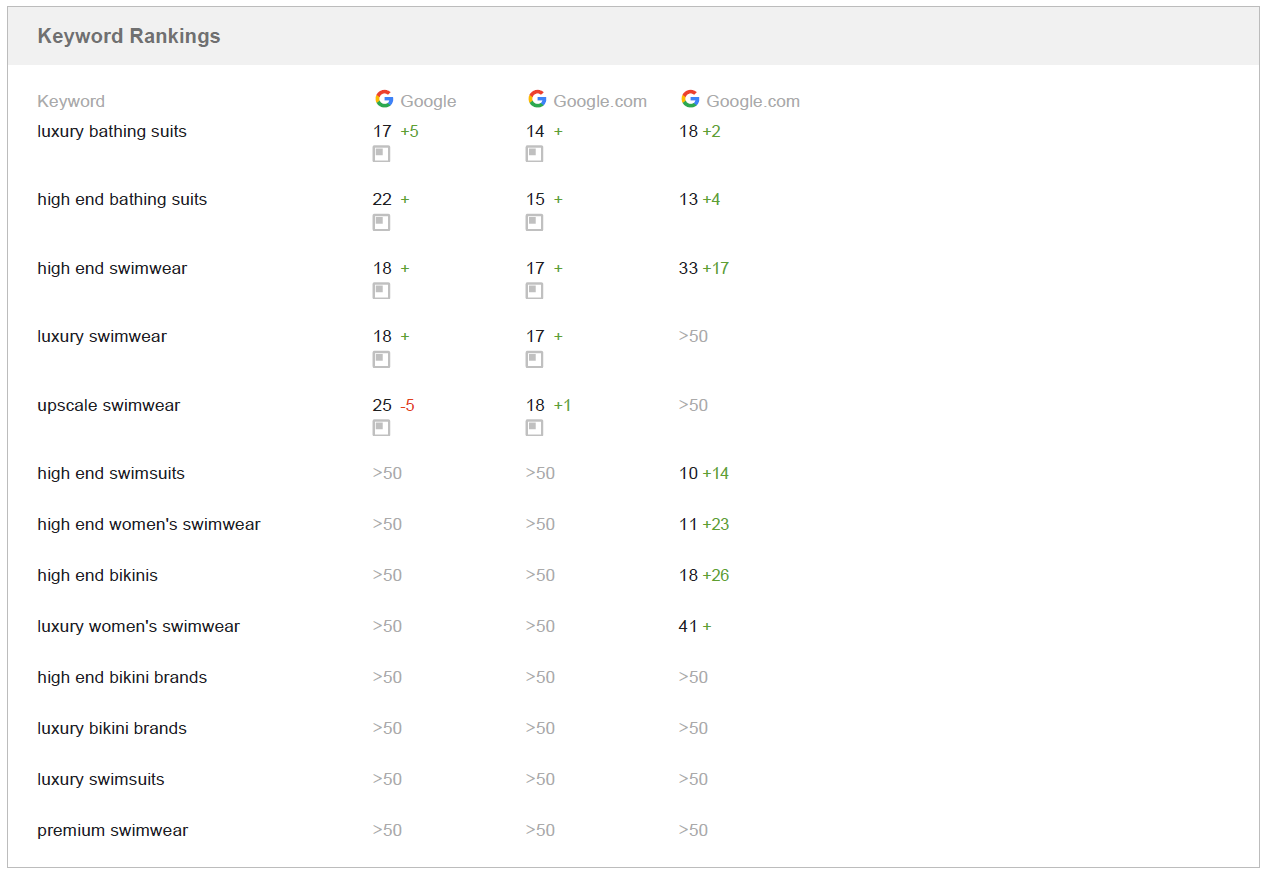Screen dimensions: 1265x873
Task: Click the Google logo in second column header
Action: pos(537,98)
